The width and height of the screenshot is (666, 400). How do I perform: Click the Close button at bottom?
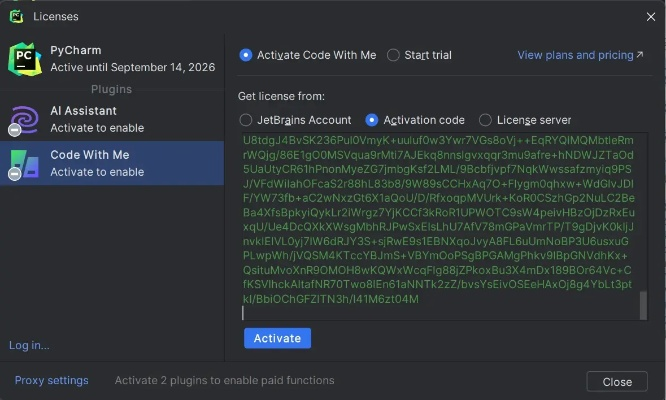point(617,382)
